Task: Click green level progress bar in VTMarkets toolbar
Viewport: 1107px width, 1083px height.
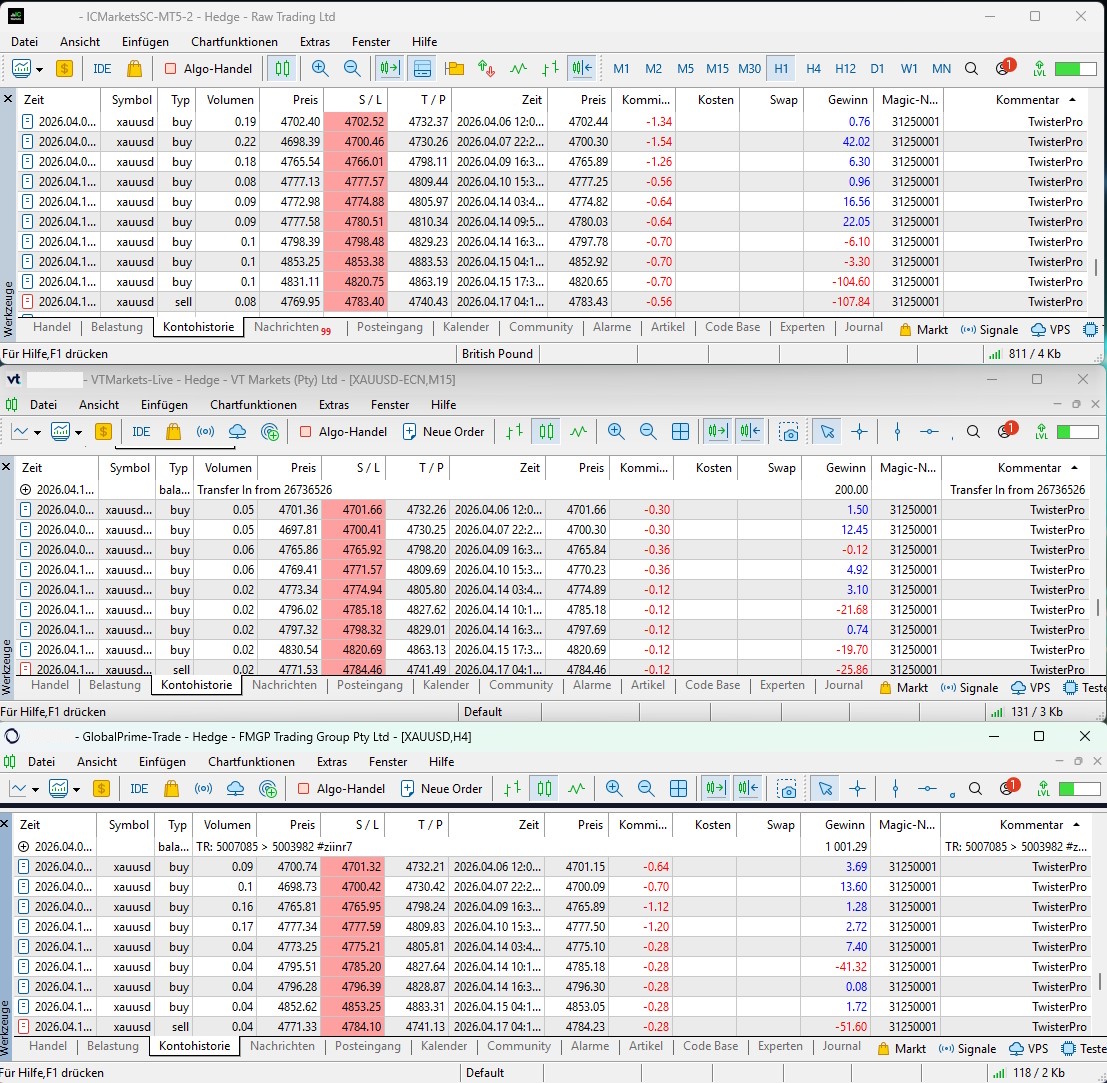Action: 1077,431
